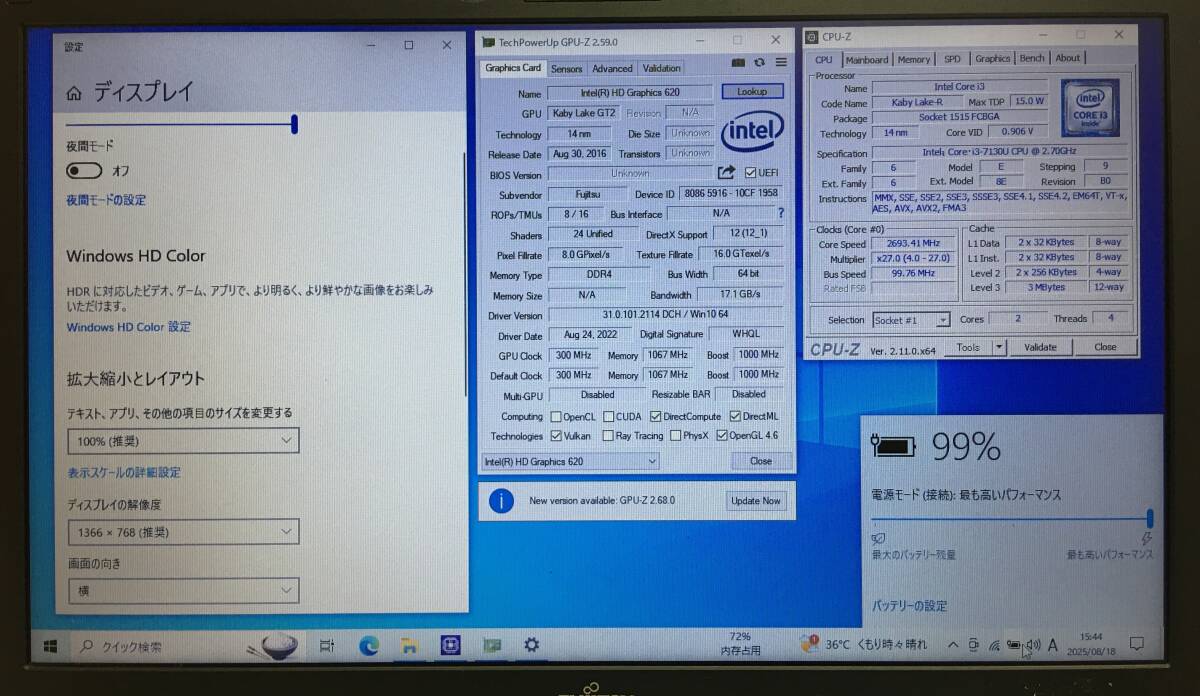The height and width of the screenshot is (696, 1200).
Task: Click the brightness slider thumb in Settings
Action: (294, 124)
